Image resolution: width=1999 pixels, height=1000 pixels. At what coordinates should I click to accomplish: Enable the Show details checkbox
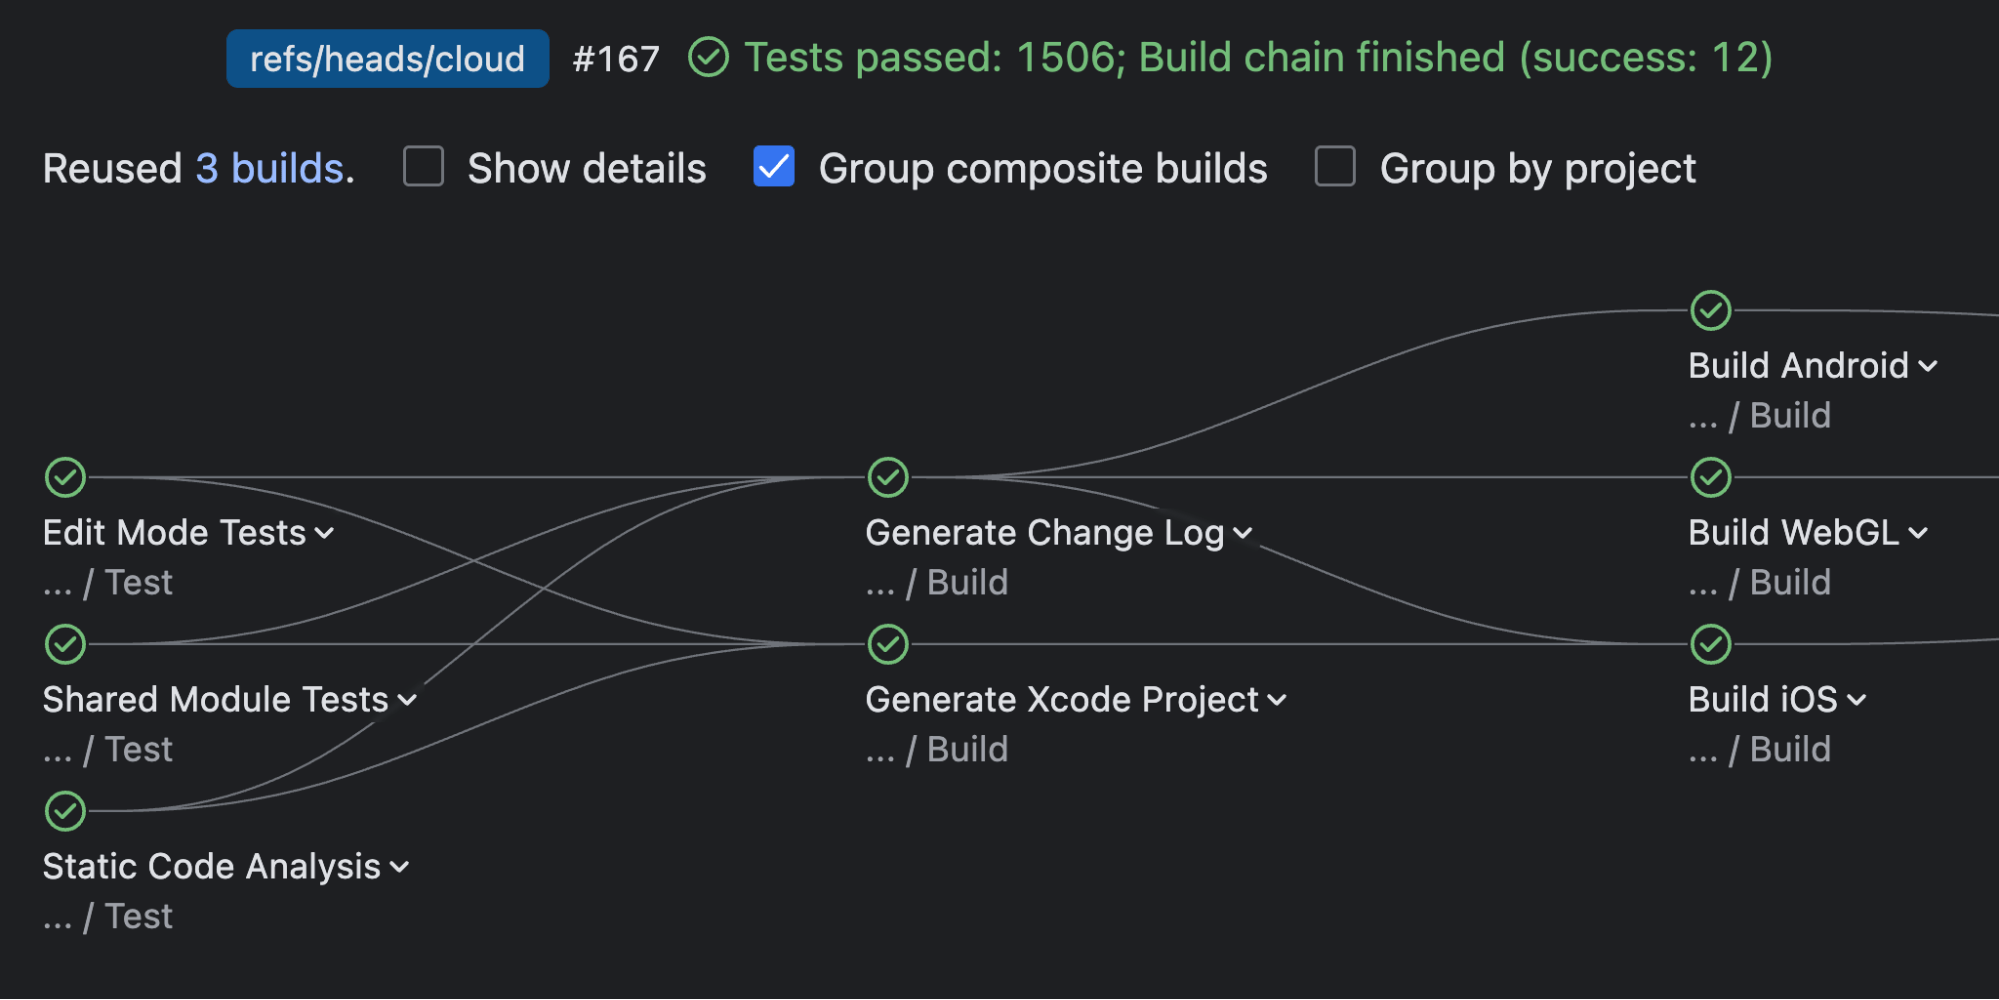pyautogui.click(x=424, y=167)
